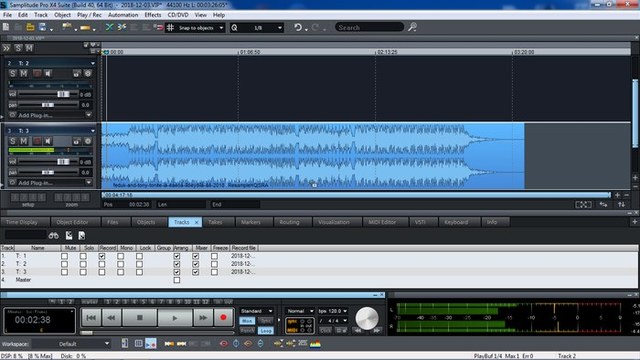640x360 pixels.
Task: Solo track T: 2
Action: (x=13, y=73)
